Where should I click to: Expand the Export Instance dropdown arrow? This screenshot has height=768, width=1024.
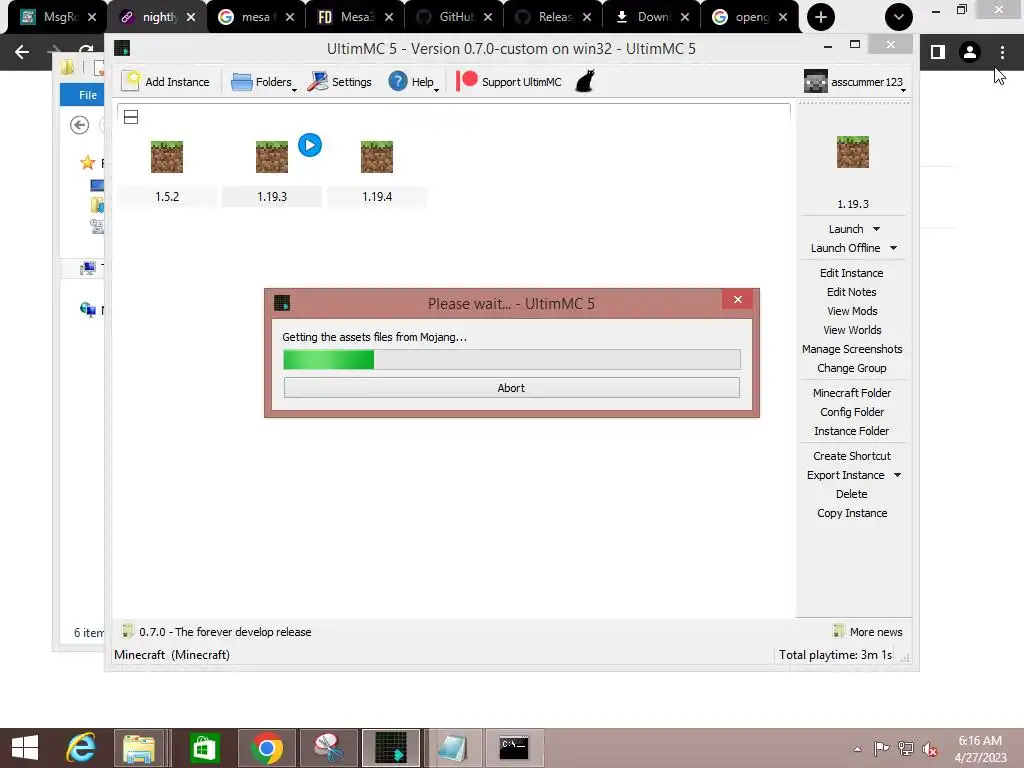(x=897, y=475)
